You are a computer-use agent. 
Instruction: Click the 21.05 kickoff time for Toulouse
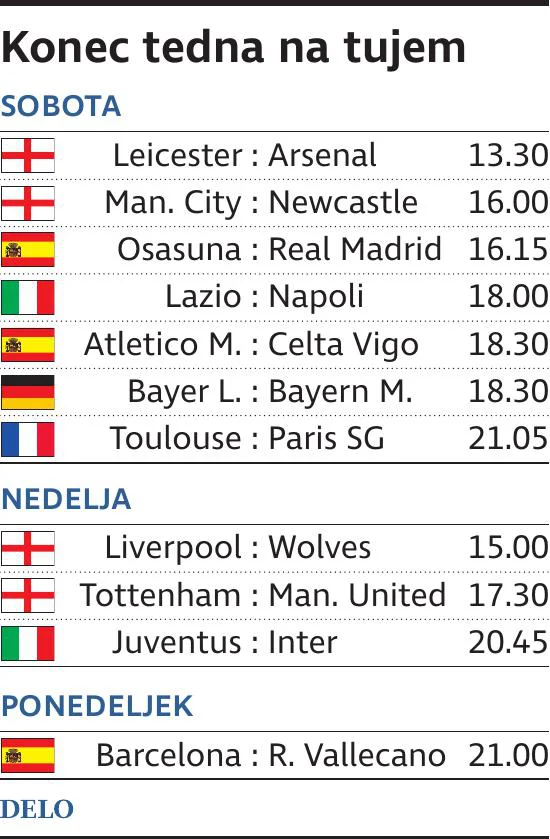[508, 439]
